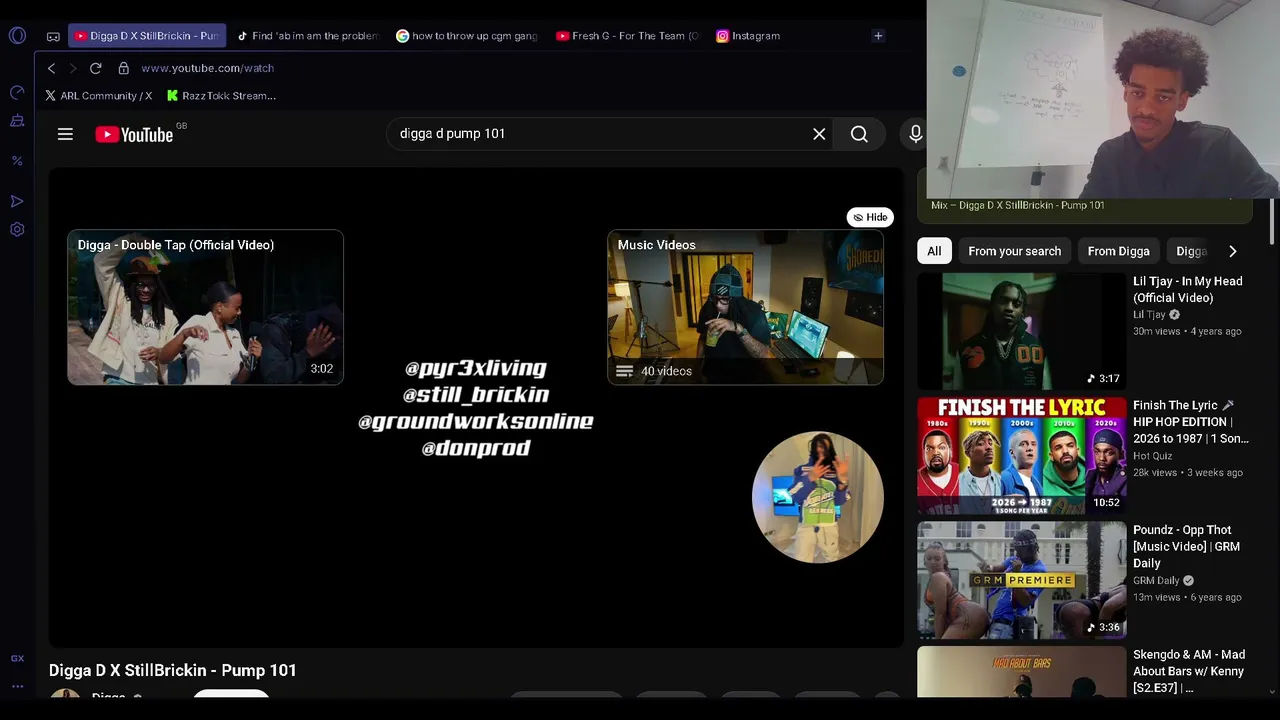The image size is (1280, 720).
Task: Click the video title 'Digga D X StillBrickin - Pump 101'
Action: pos(173,670)
